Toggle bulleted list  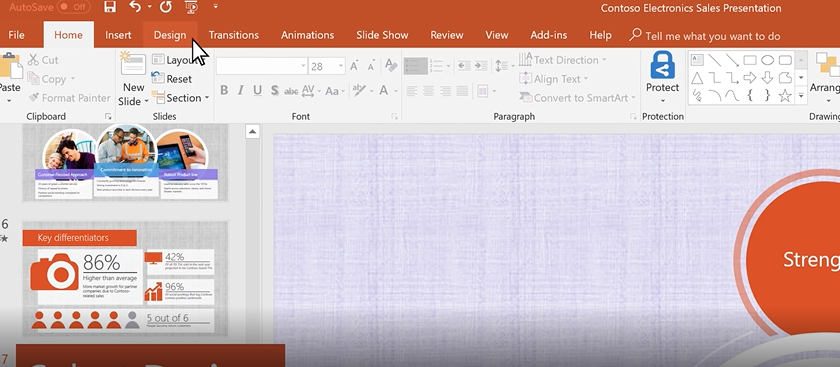coord(416,66)
